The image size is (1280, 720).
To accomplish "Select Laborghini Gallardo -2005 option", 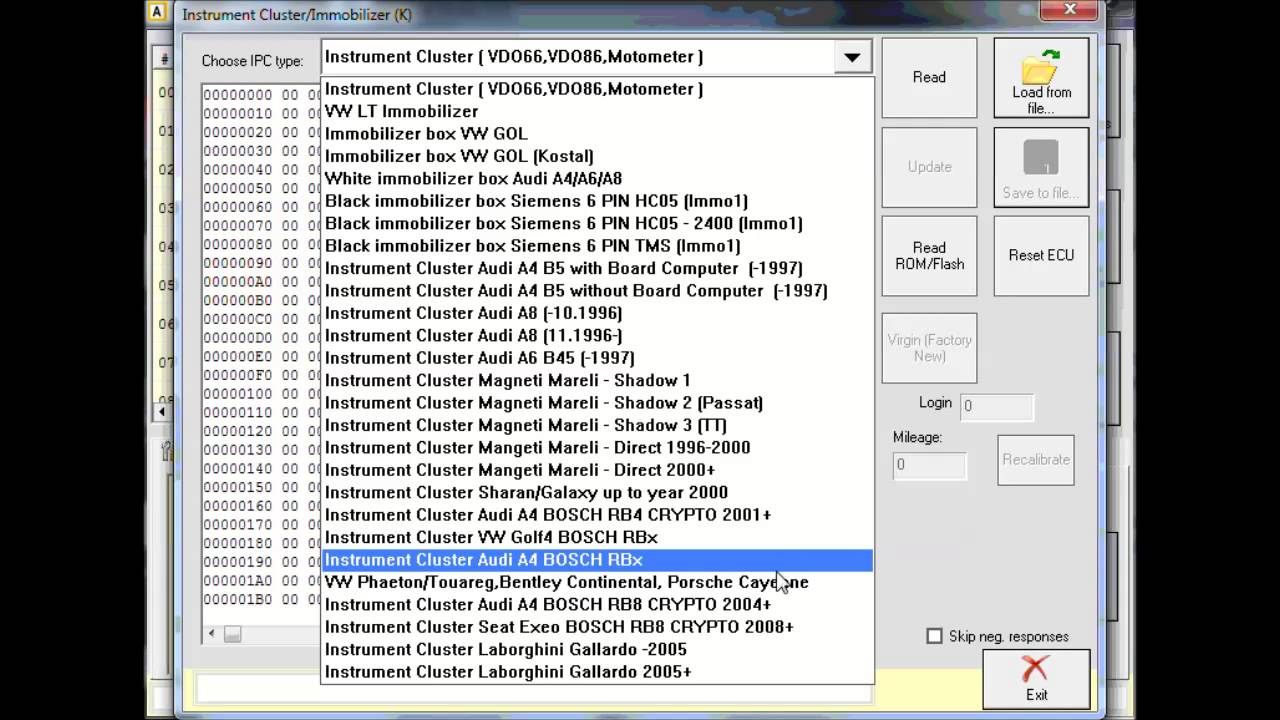I will click(597, 650).
